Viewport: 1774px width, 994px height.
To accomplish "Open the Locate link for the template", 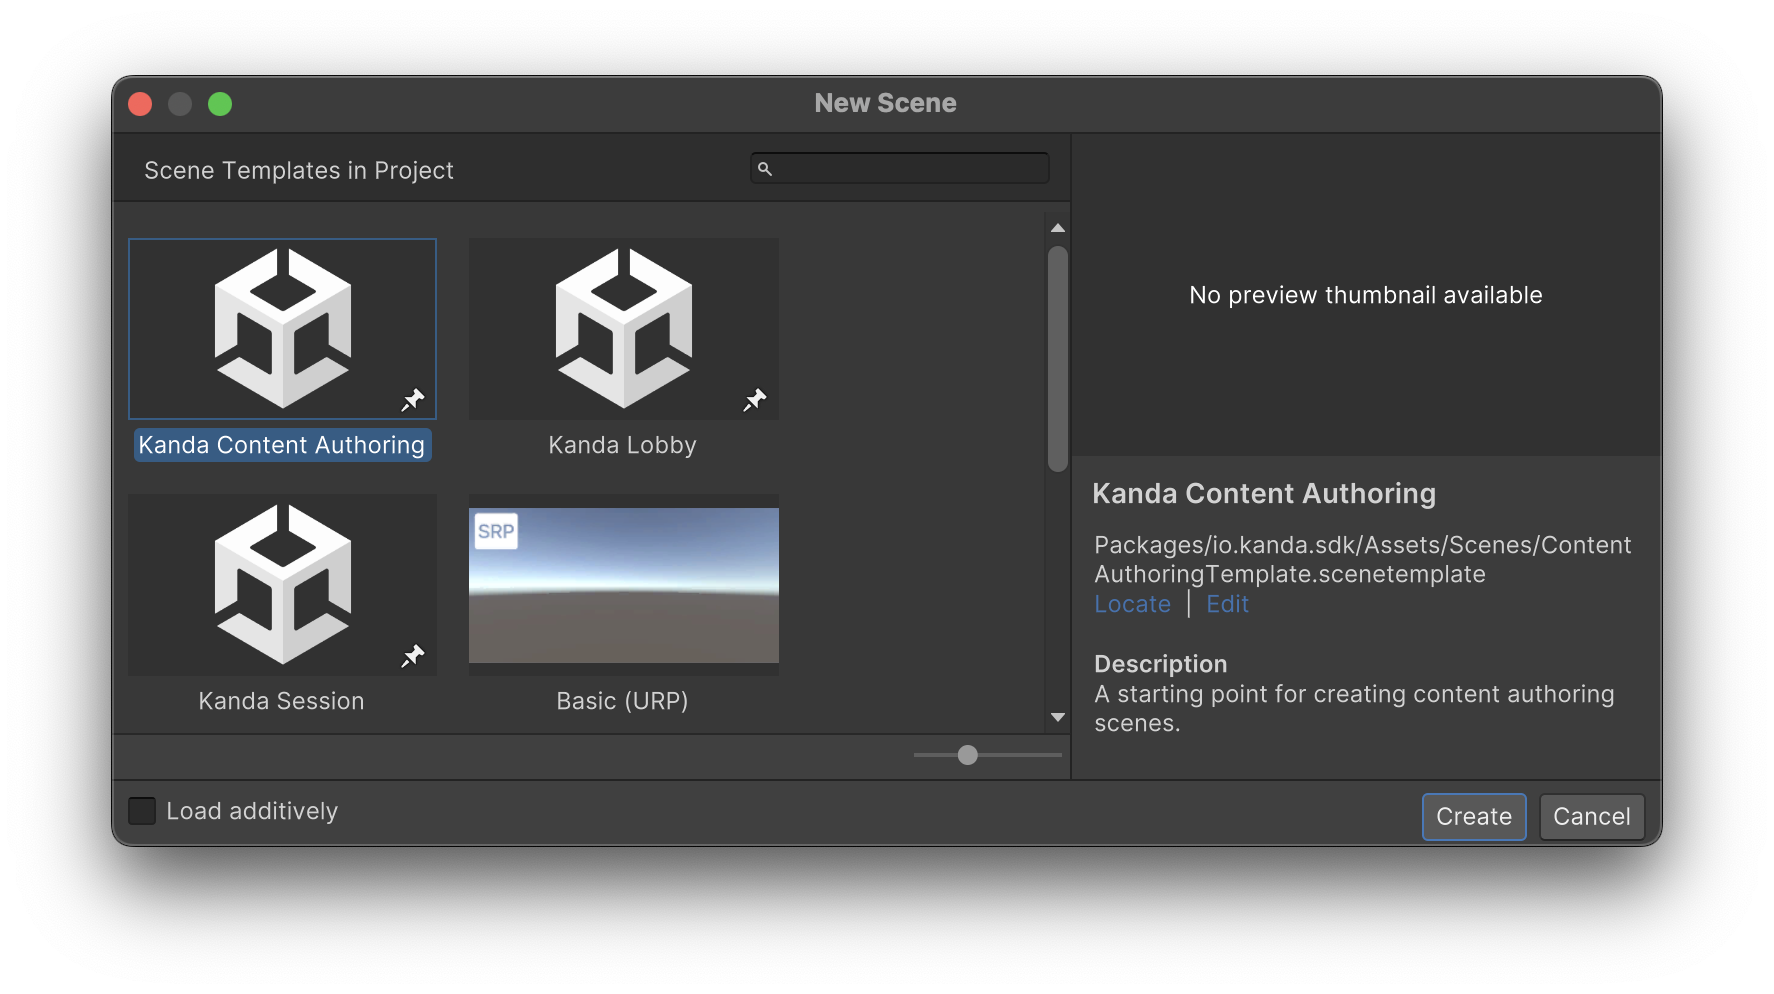I will coord(1132,604).
